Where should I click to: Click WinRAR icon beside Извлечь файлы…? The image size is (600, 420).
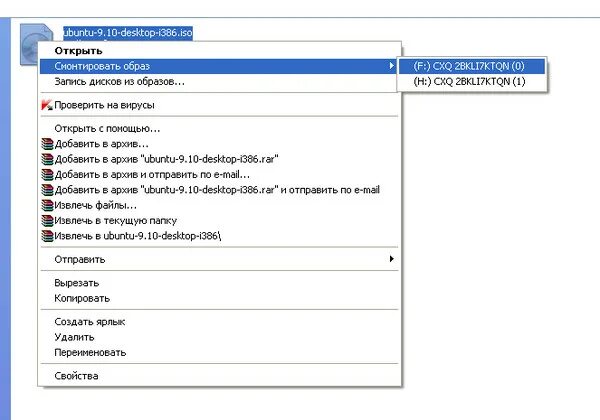pos(47,205)
